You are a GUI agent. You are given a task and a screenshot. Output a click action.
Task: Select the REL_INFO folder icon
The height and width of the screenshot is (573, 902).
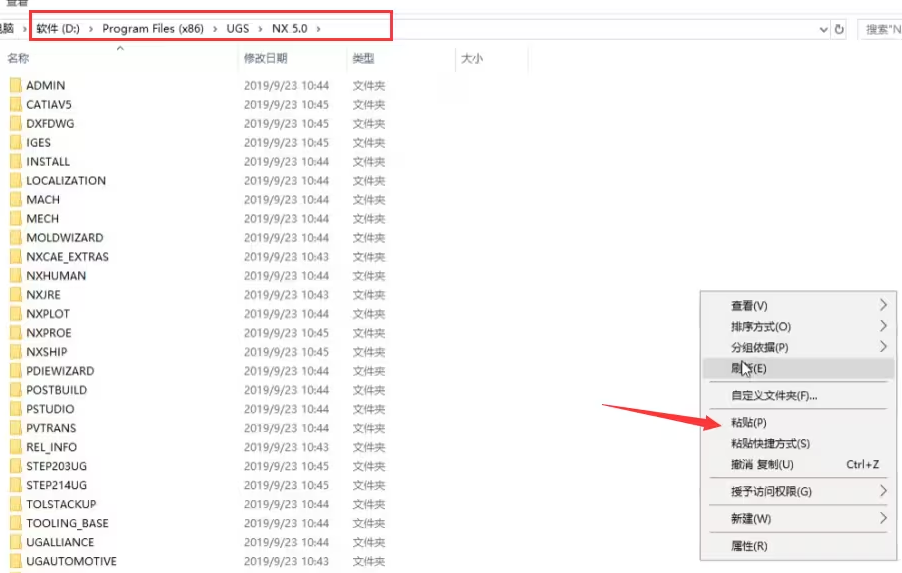(x=16, y=446)
